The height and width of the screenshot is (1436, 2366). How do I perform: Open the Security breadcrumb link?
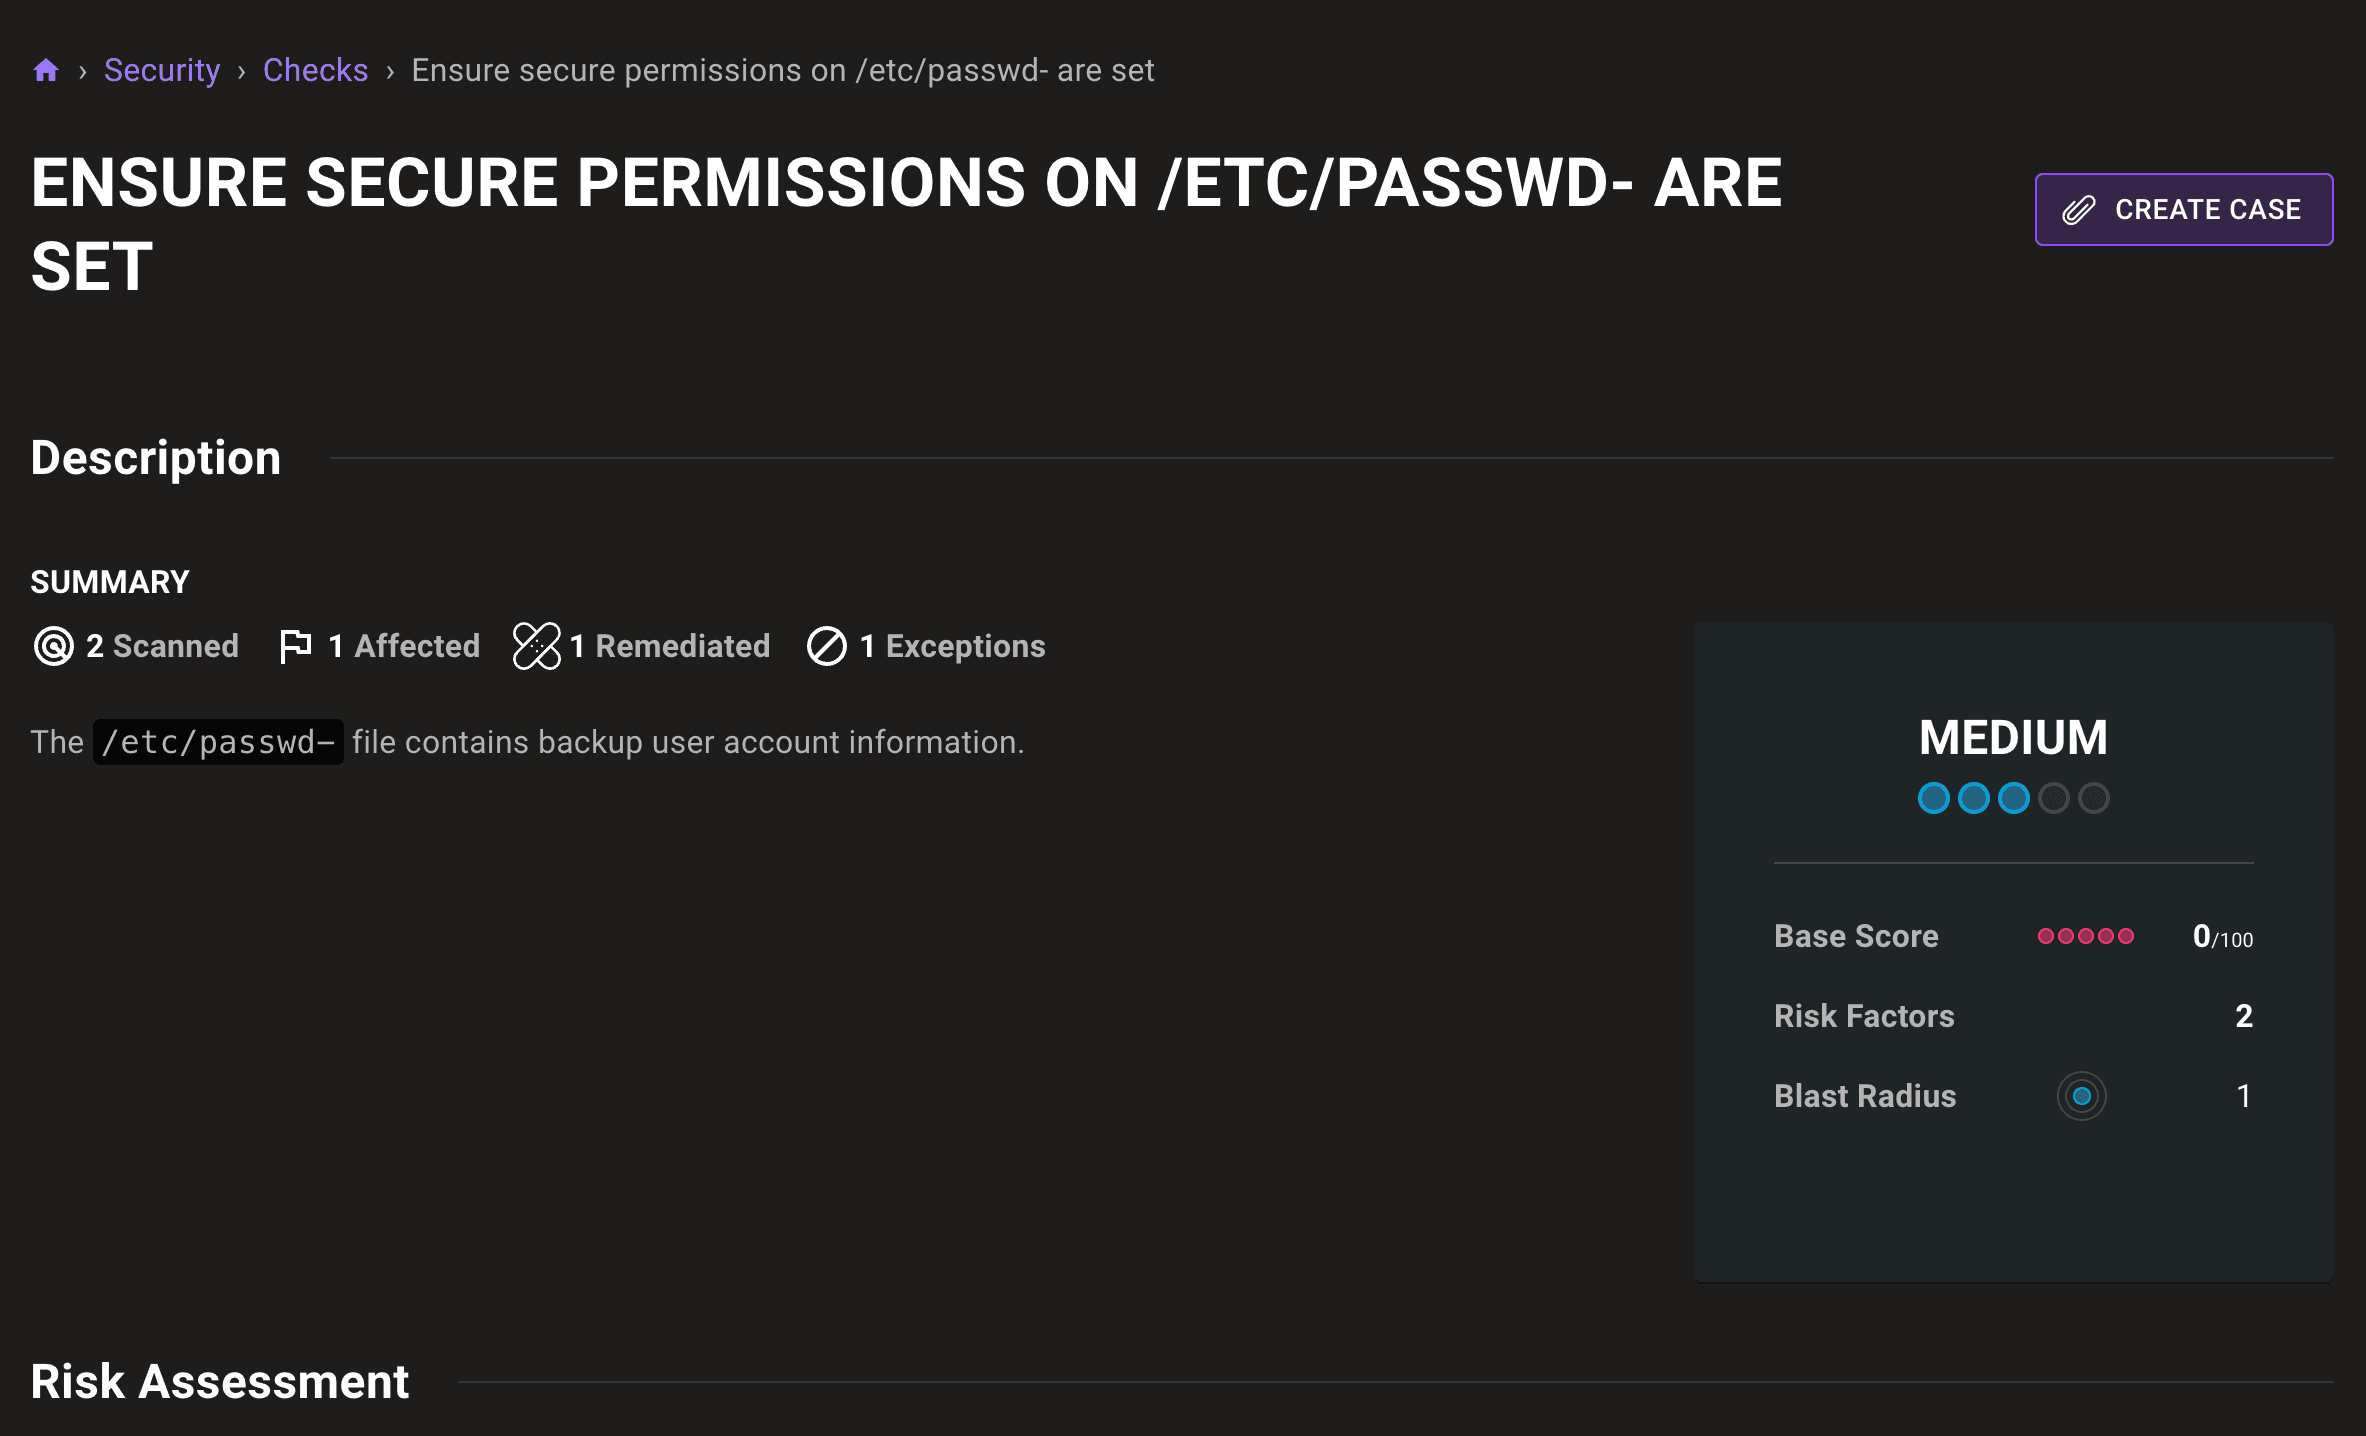coord(162,70)
